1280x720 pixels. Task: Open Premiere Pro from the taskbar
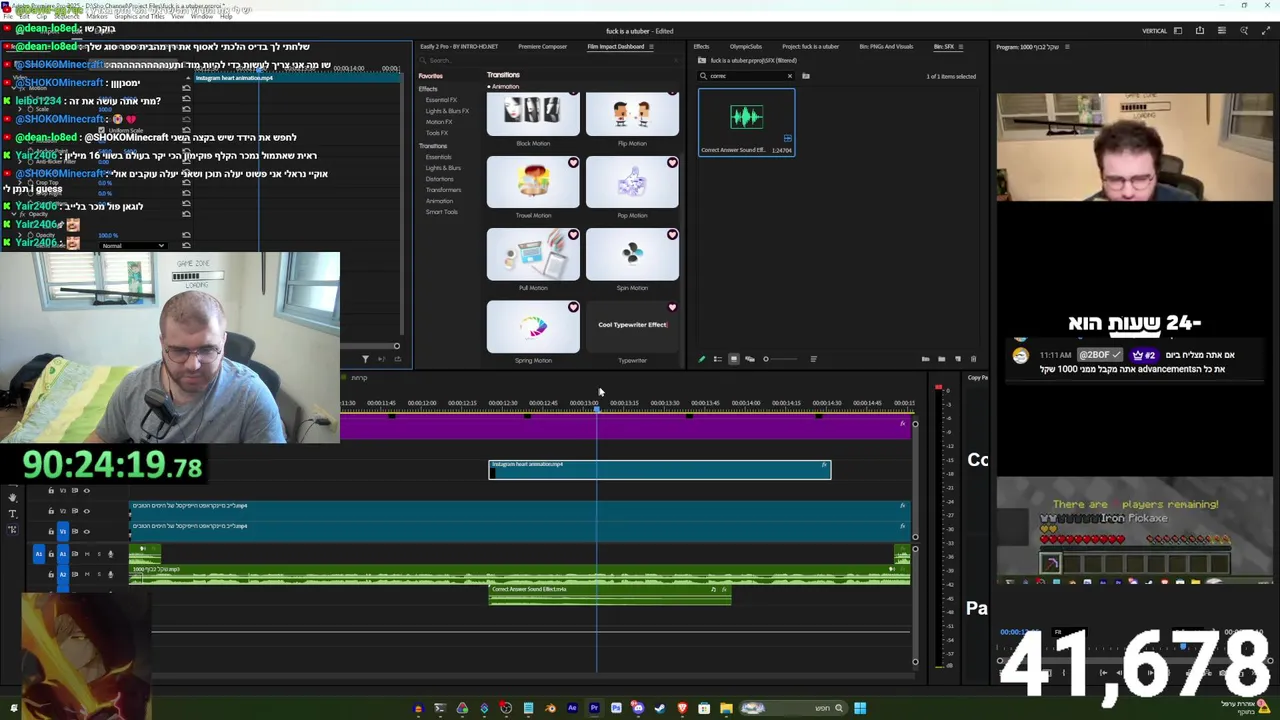click(594, 708)
